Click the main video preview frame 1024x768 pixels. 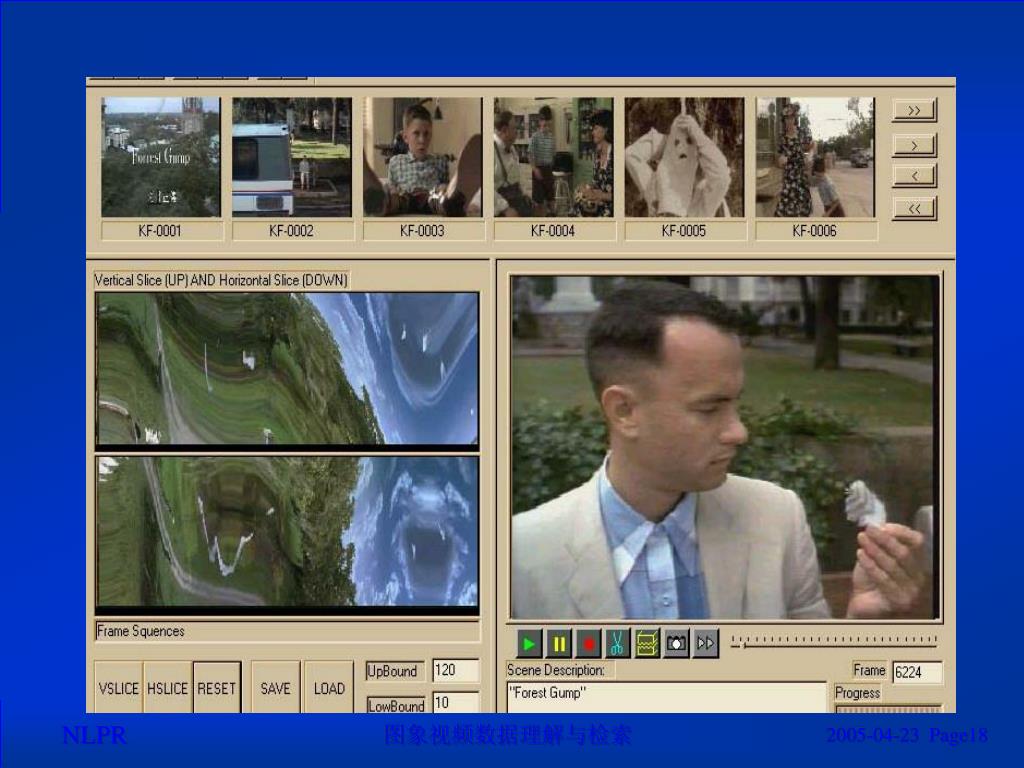pyautogui.click(x=725, y=447)
